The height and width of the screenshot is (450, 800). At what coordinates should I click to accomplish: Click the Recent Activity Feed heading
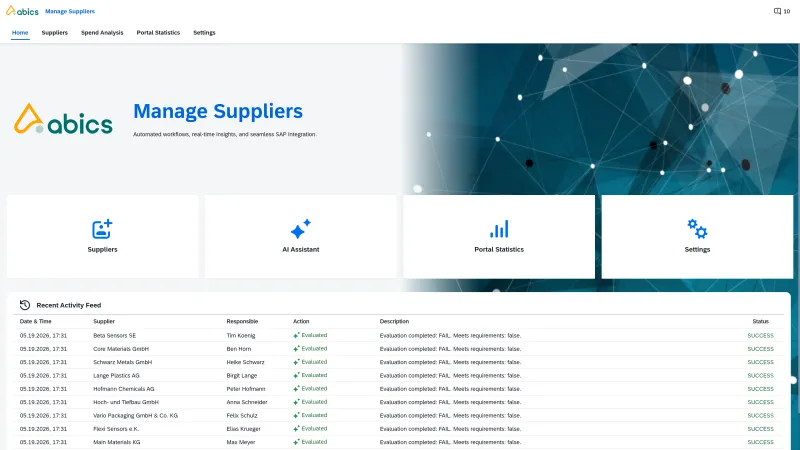[x=69, y=305]
